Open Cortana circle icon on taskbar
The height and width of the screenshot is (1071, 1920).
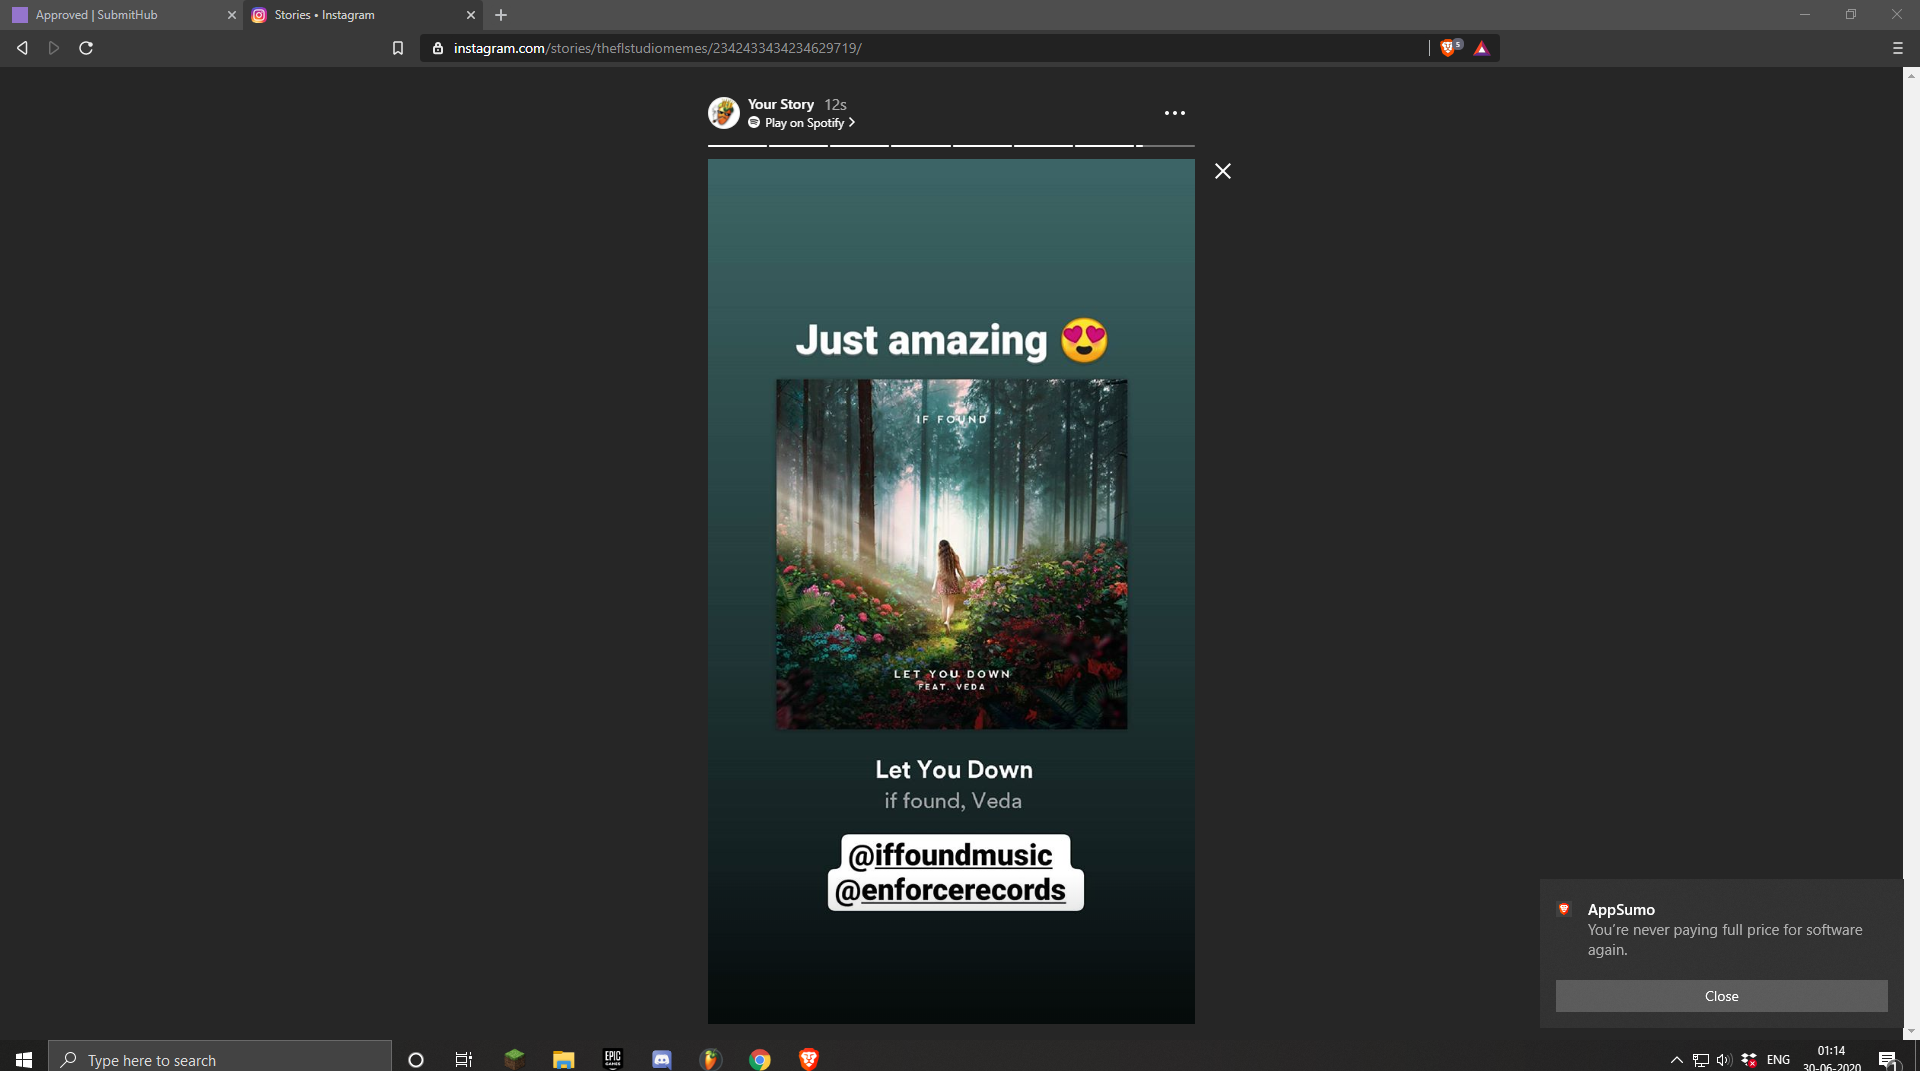tap(416, 1059)
